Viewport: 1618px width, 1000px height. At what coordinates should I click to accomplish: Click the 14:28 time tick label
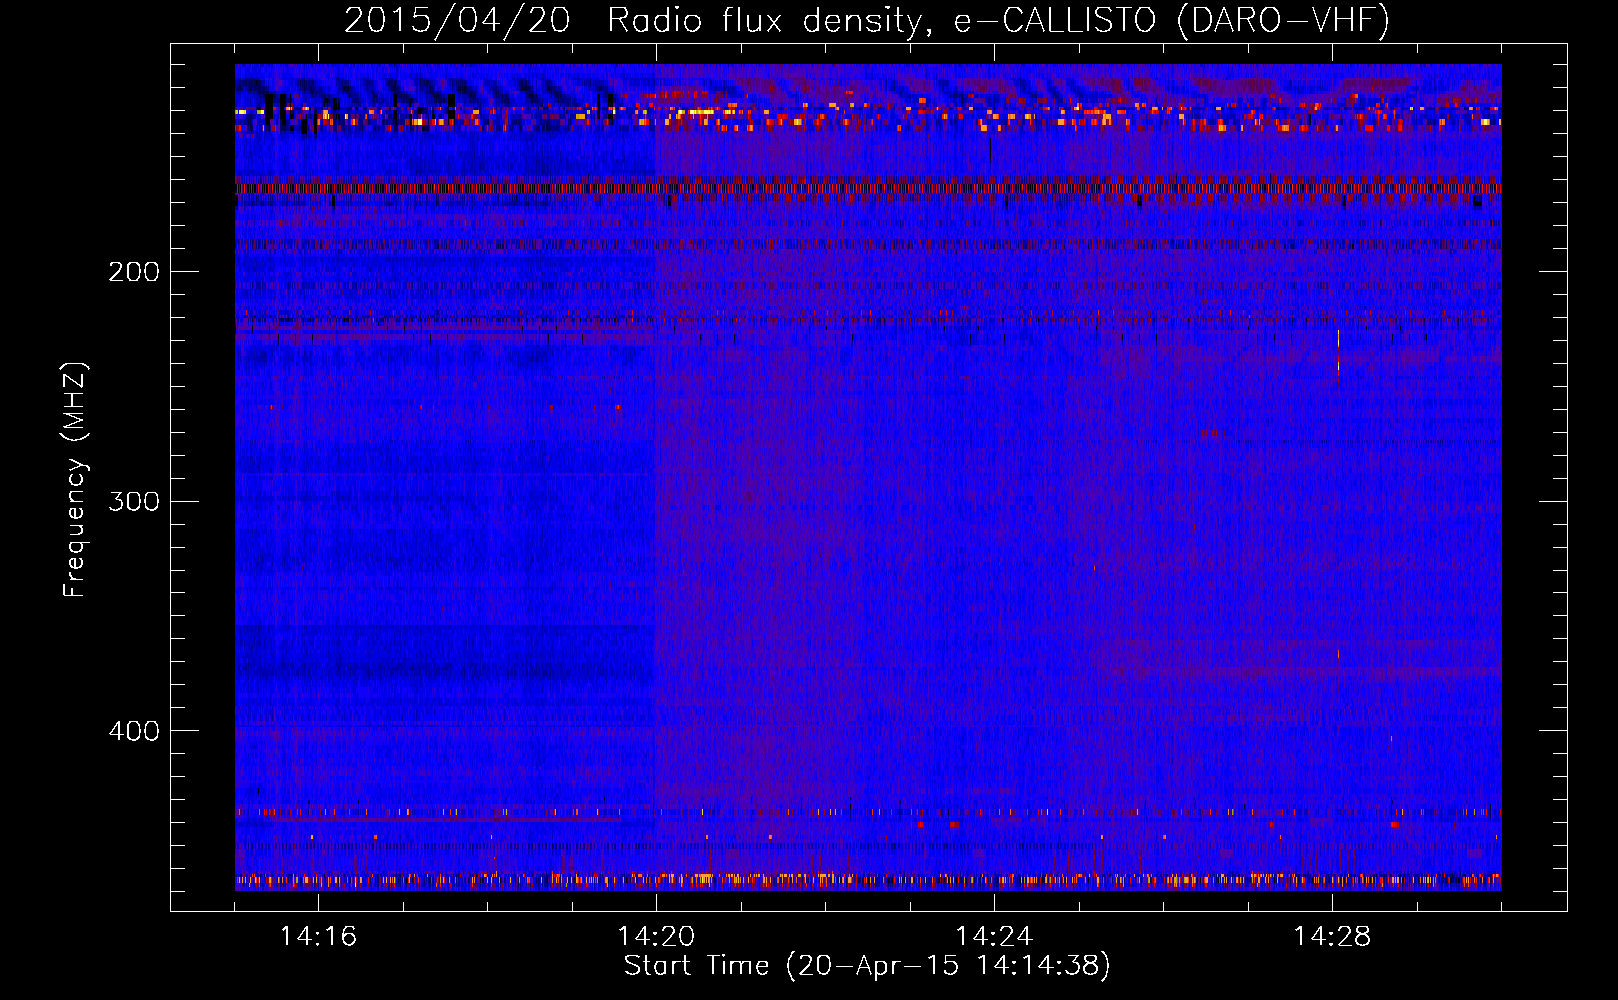pos(1332,936)
